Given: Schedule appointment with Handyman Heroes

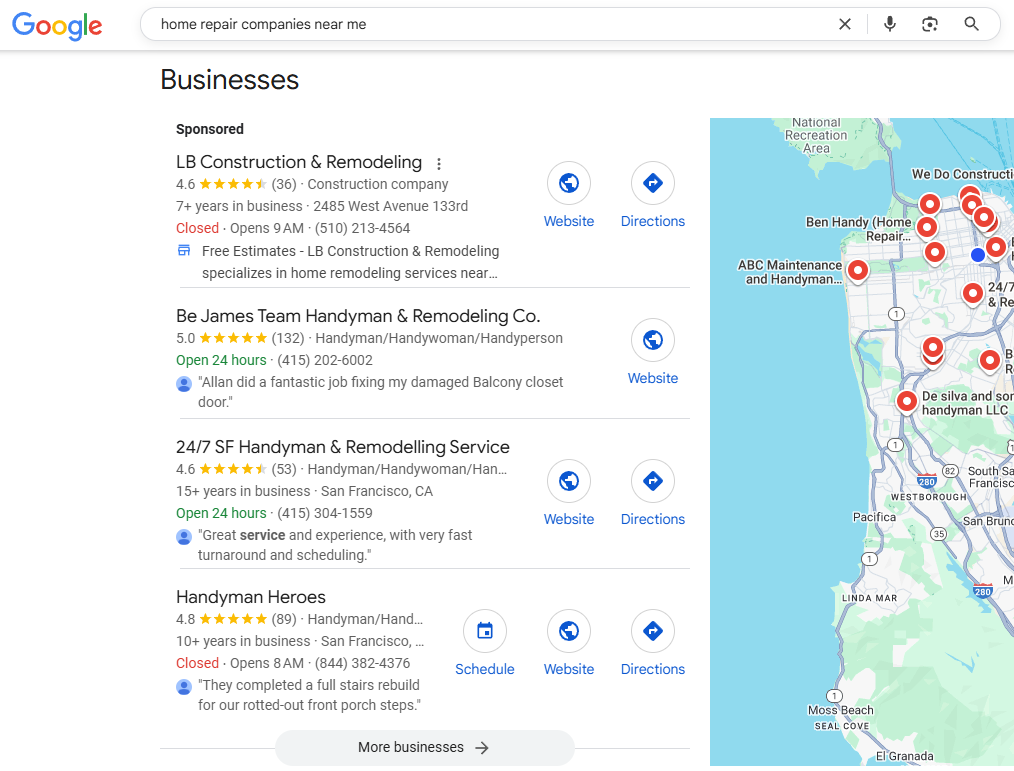Looking at the screenshot, I should (485, 631).
